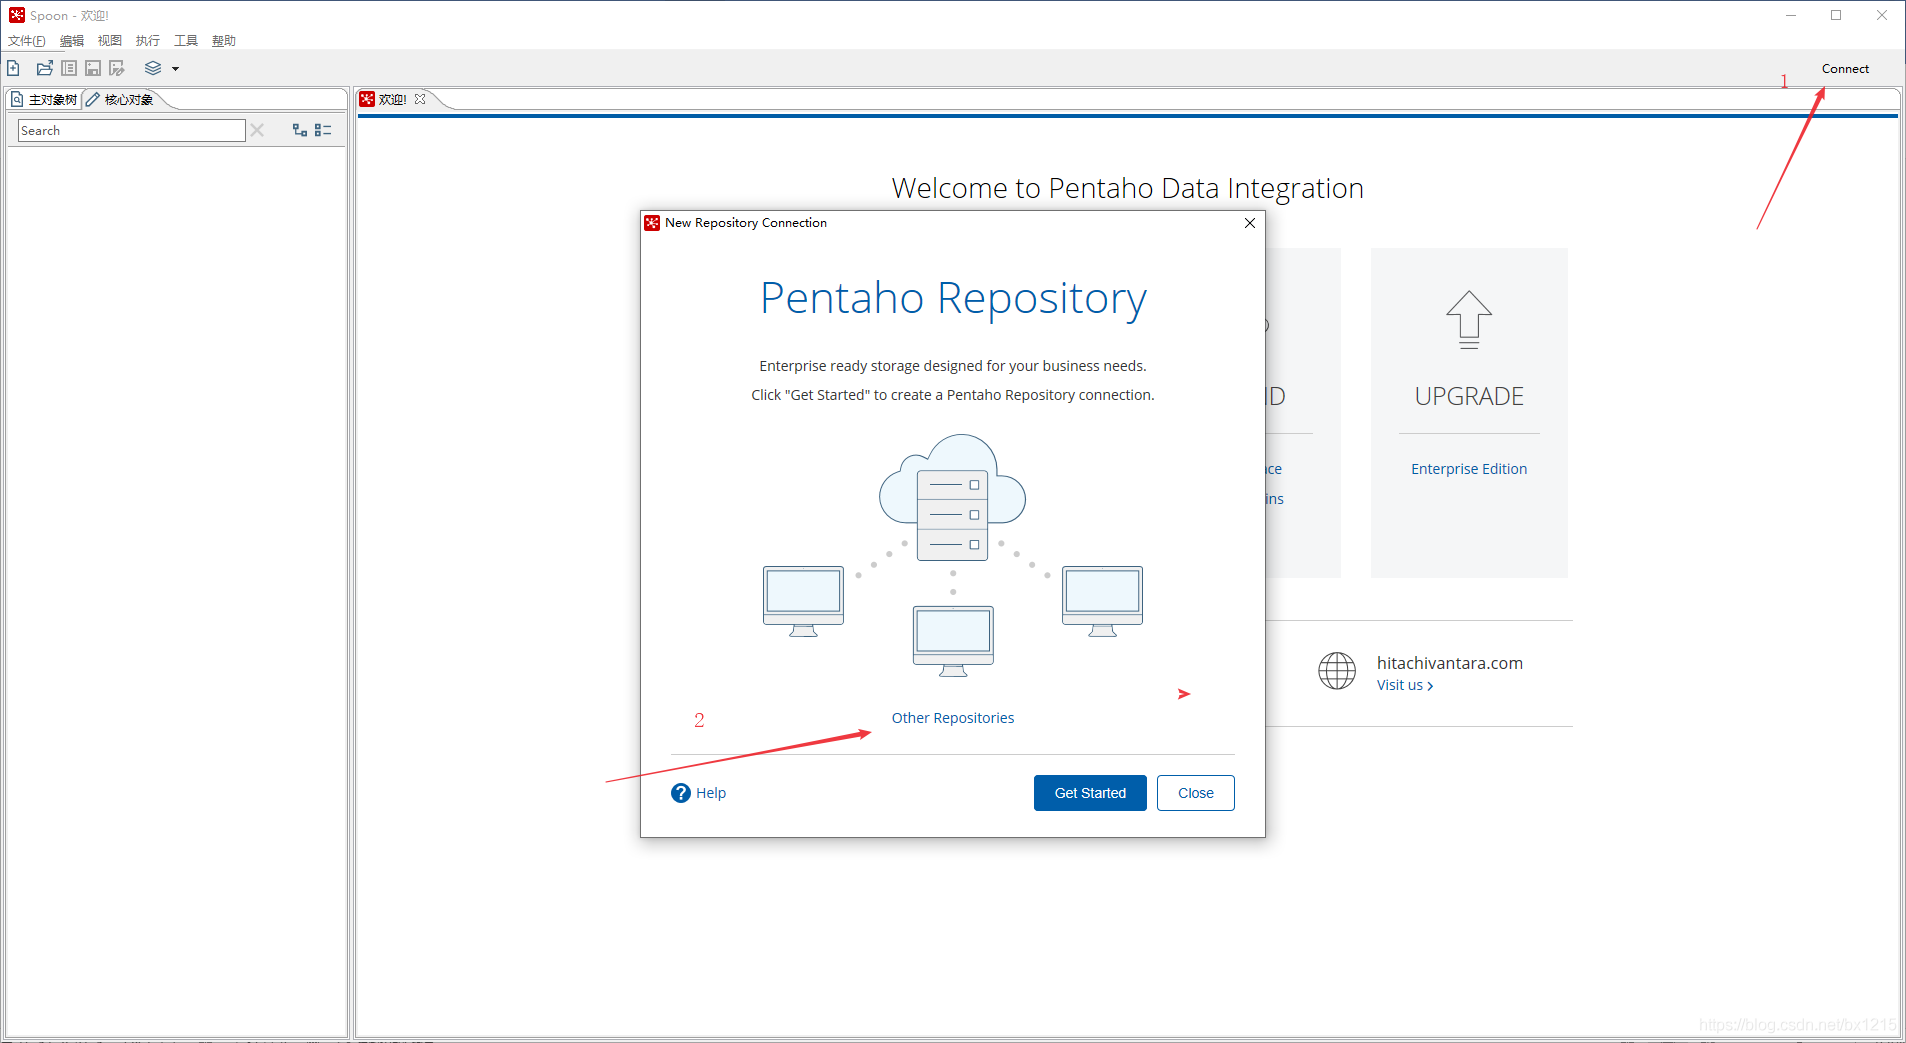Expand the perspectives dropdown arrow

pyautogui.click(x=175, y=69)
